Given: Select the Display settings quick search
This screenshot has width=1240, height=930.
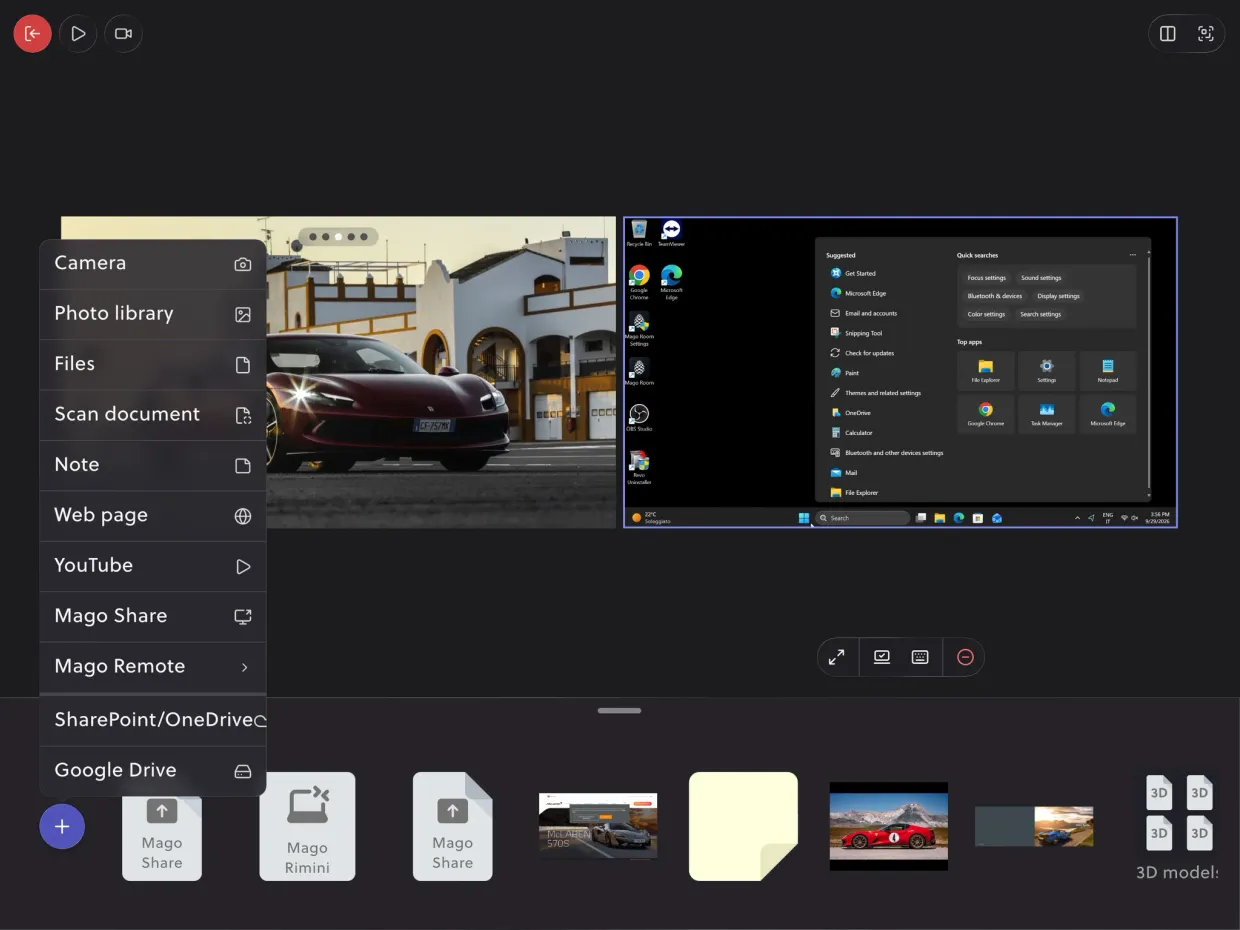Looking at the screenshot, I should (x=1058, y=296).
